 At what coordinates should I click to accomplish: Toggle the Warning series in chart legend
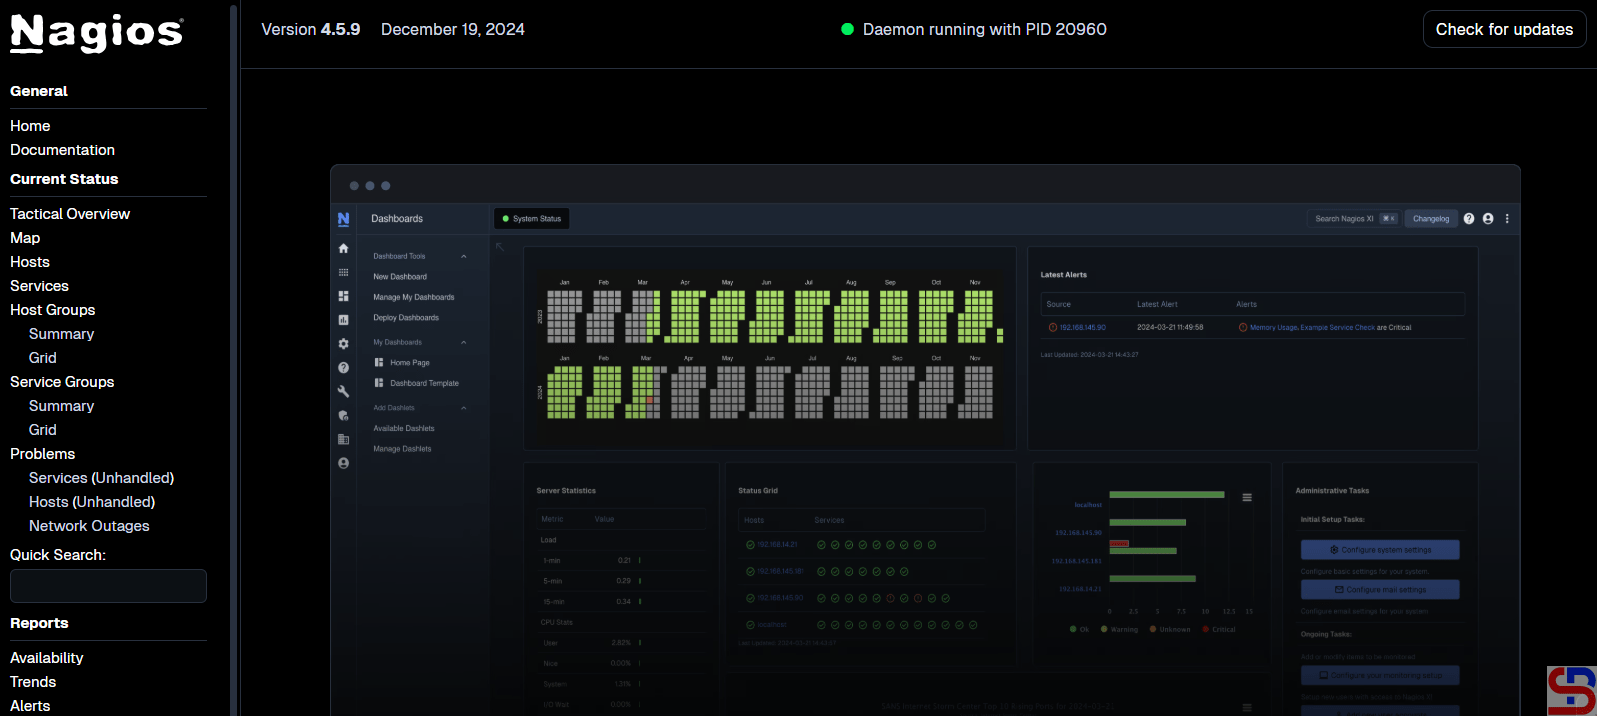coord(1119,630)
